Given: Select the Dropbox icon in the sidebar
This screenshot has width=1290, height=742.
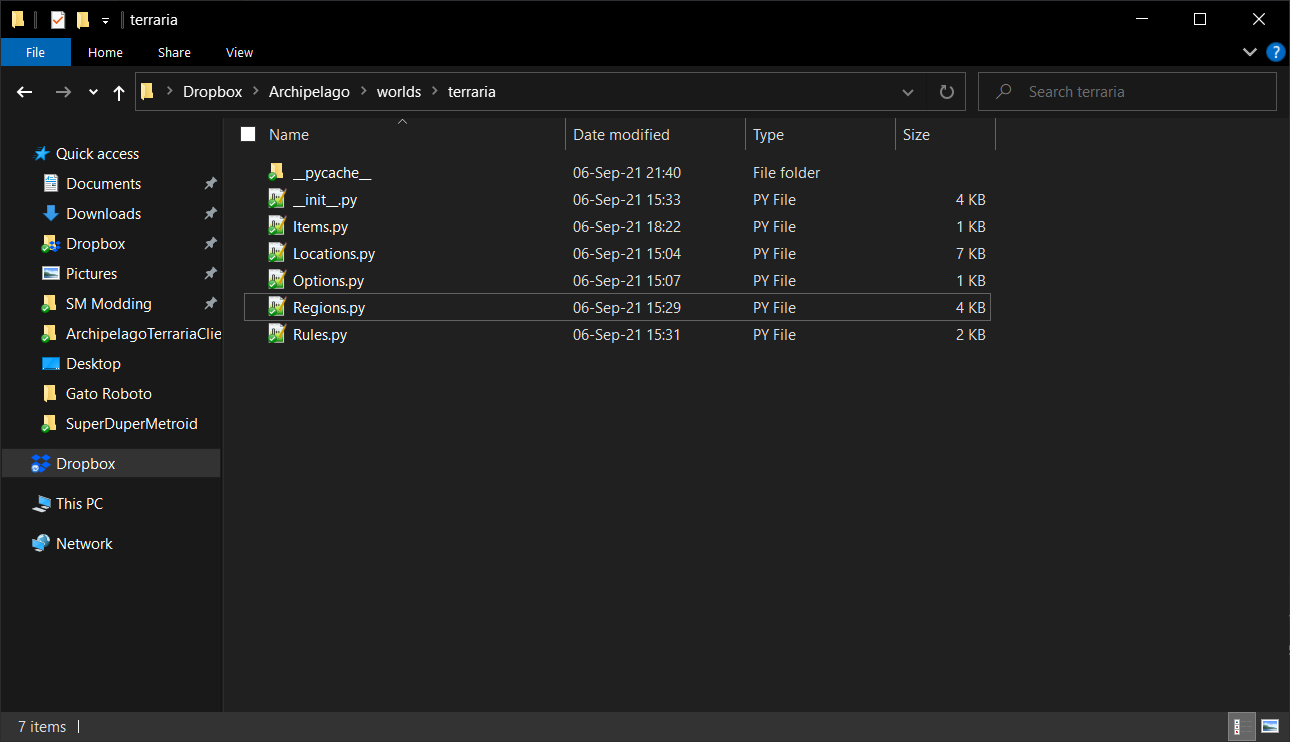Looking at the screenshot, I should point(40,463).
